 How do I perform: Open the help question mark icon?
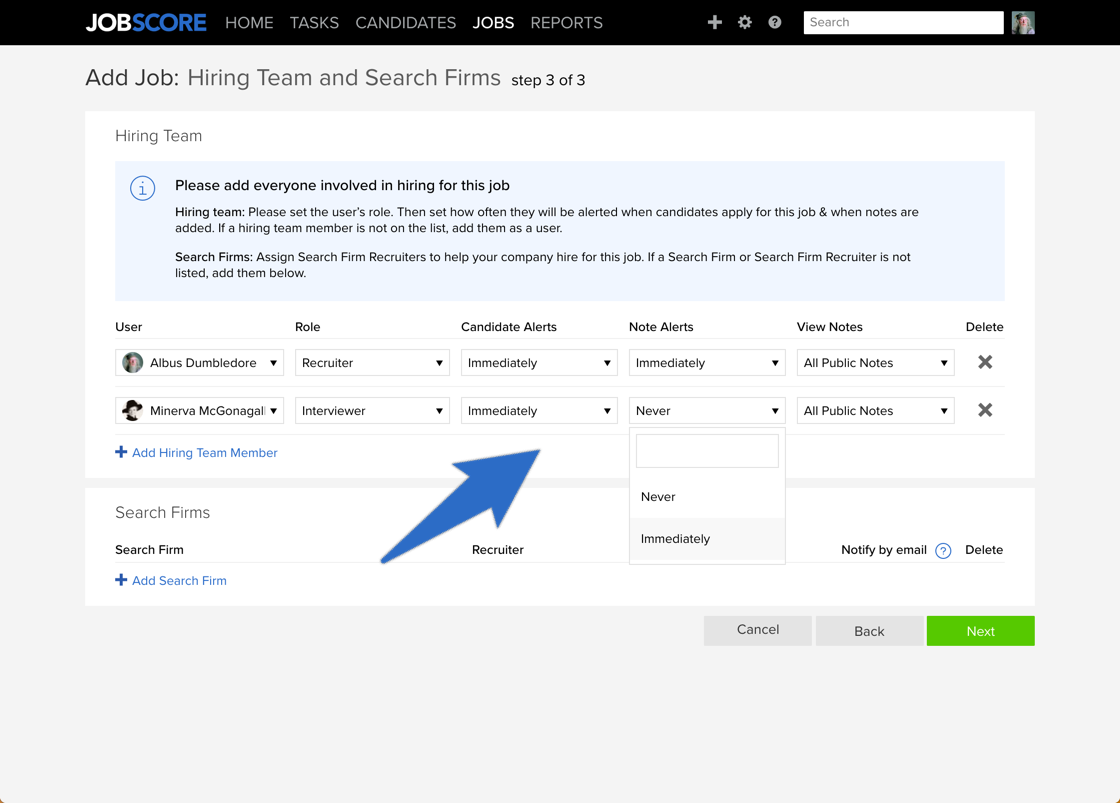774,22
